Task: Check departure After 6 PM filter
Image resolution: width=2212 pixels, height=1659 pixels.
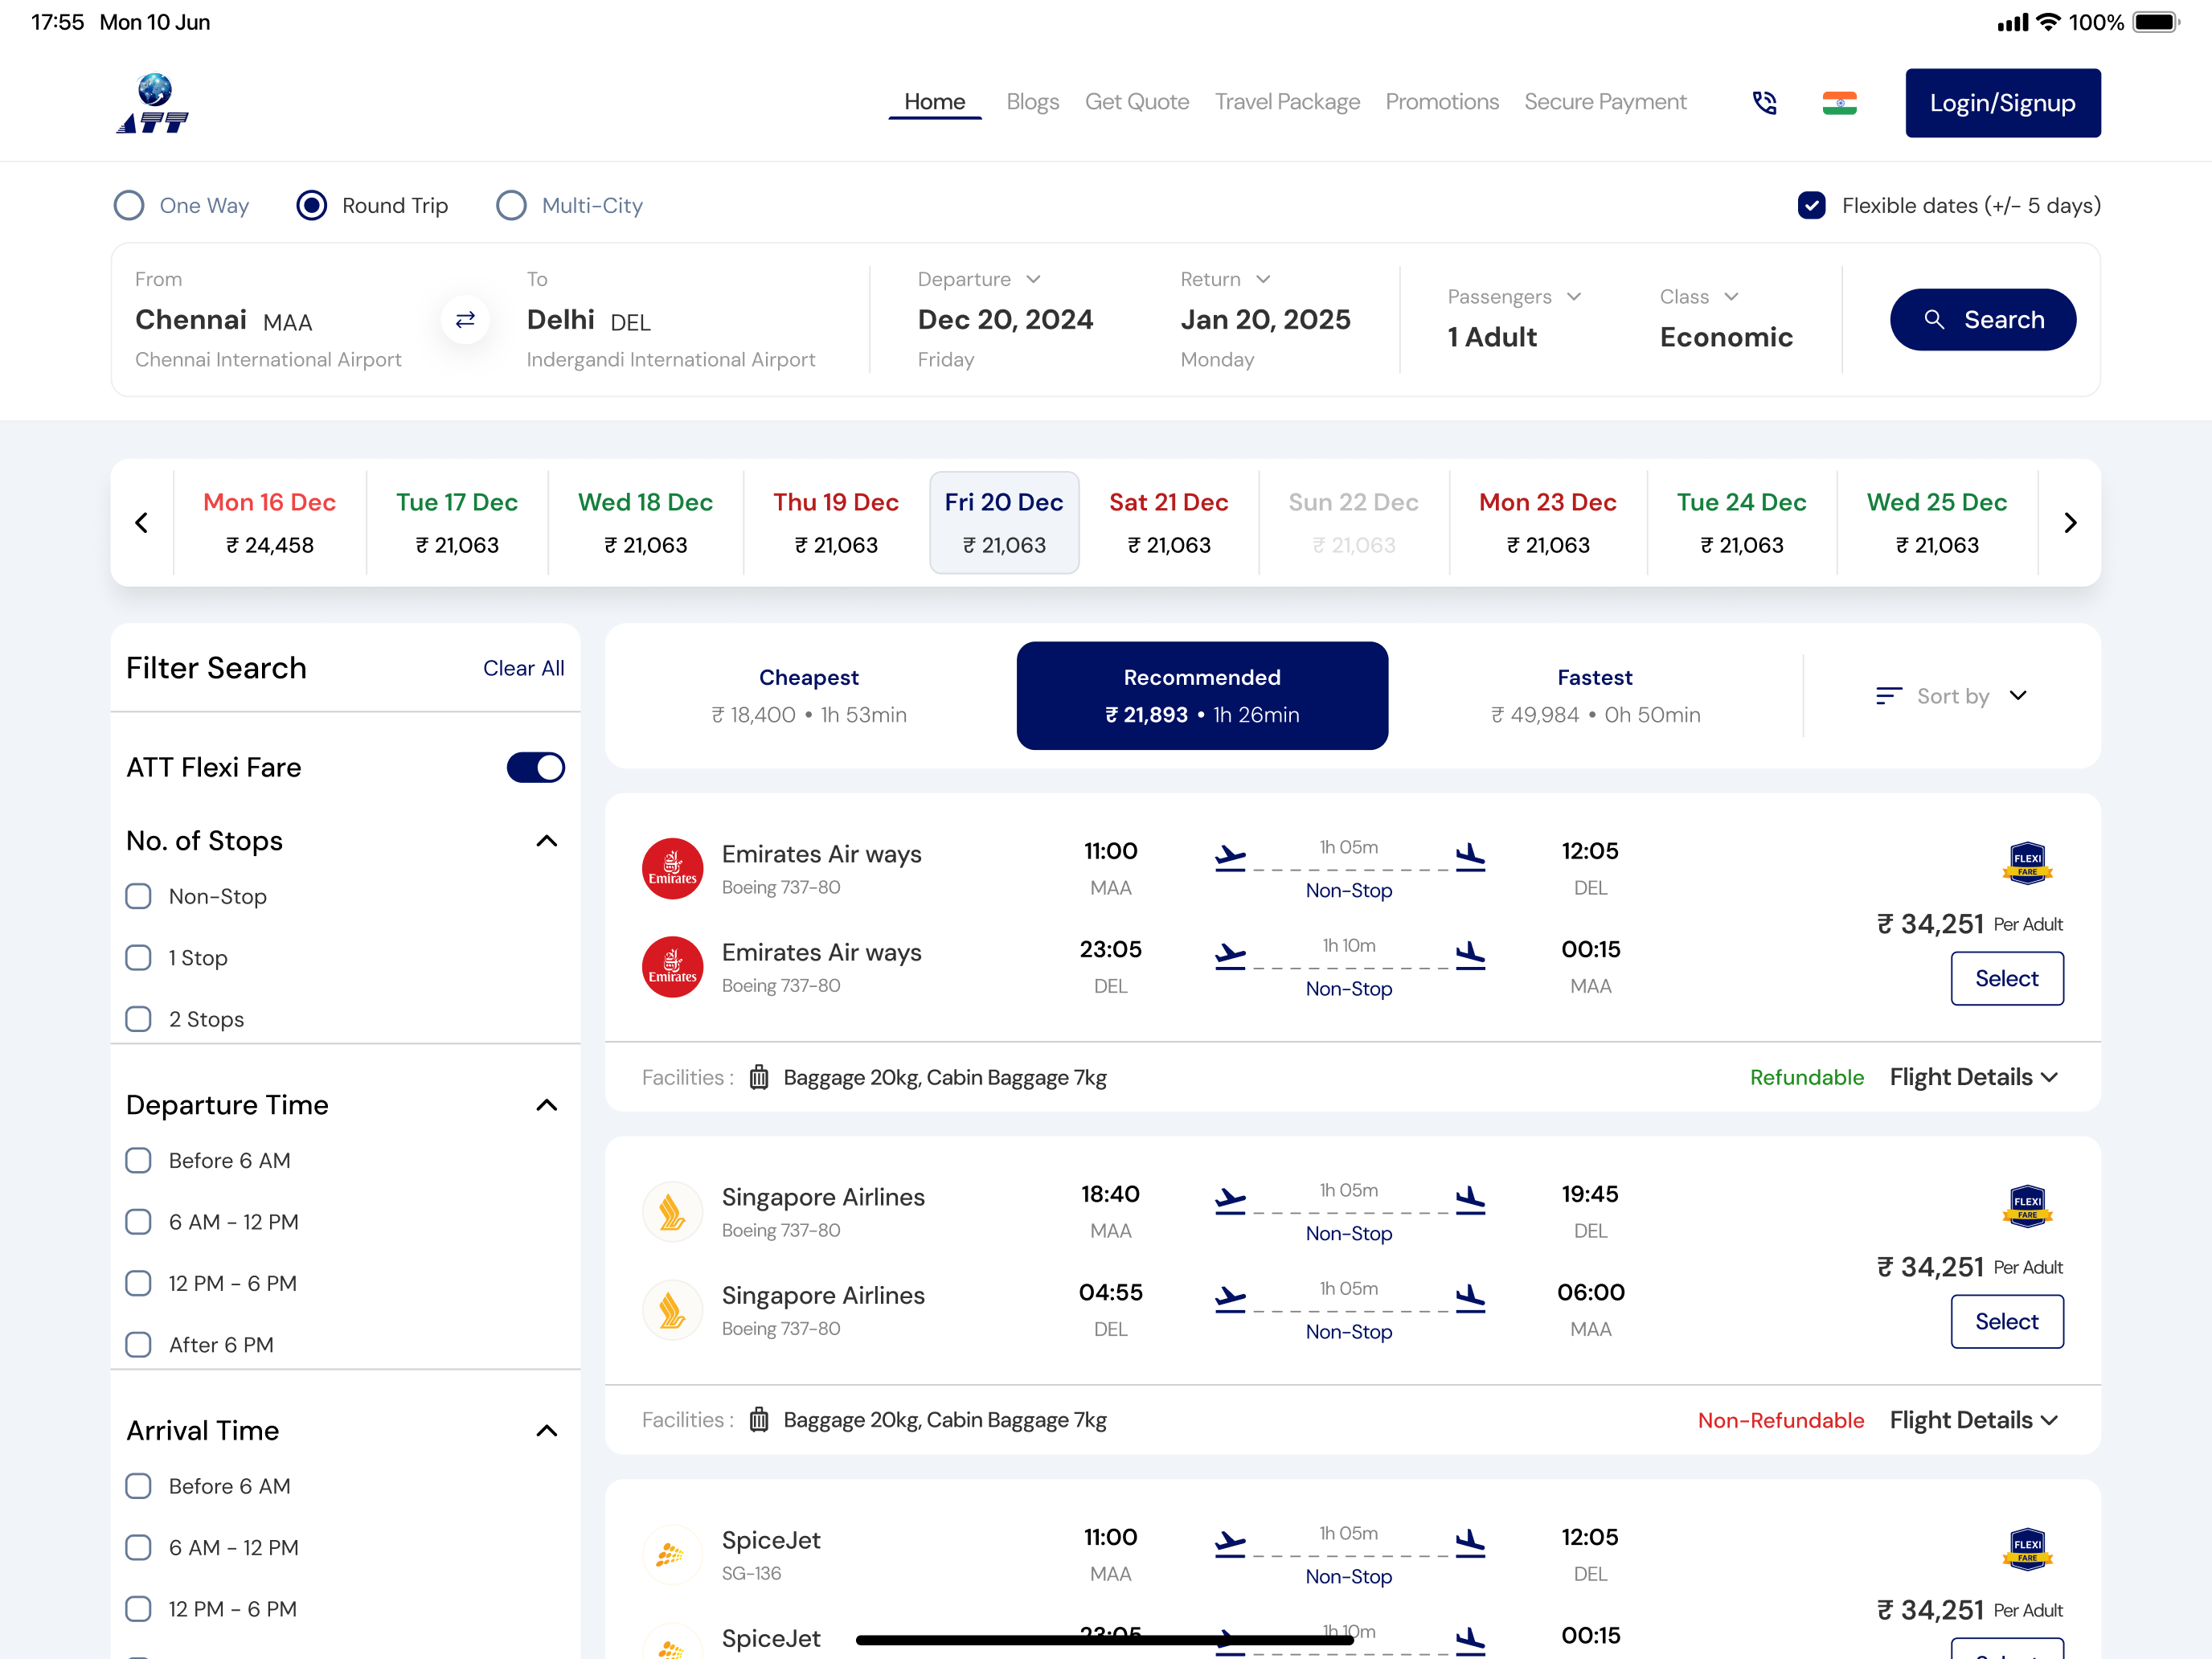Action: [x=138, y=1345]
